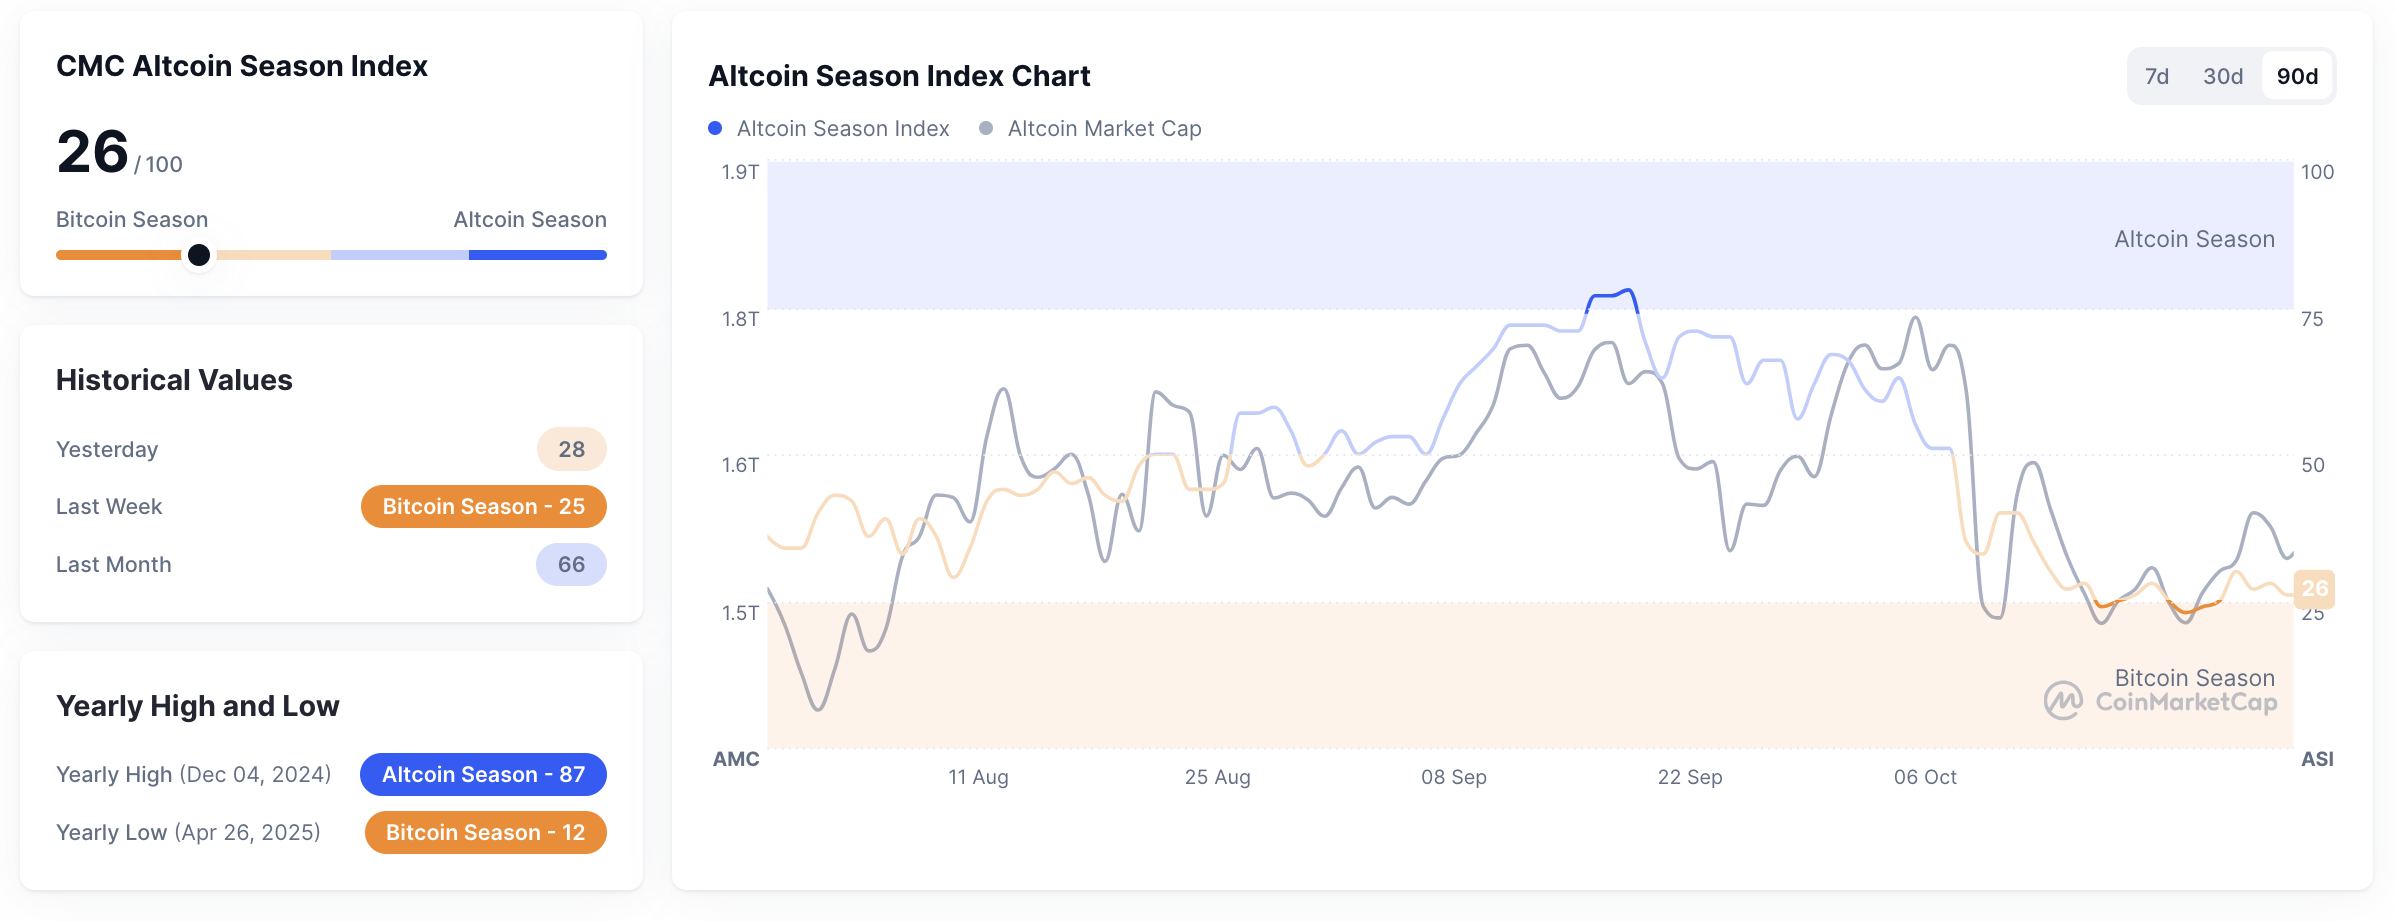Click the 11 Aug date axis label
The height and width of the screenshot is (922, 2396).
[978, 777]
